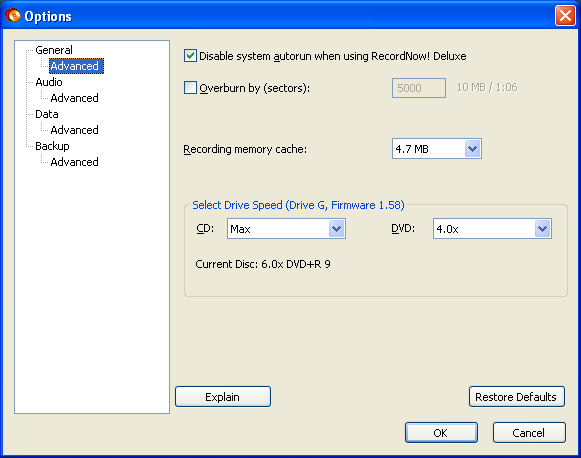Select Advanced under General

76,66
